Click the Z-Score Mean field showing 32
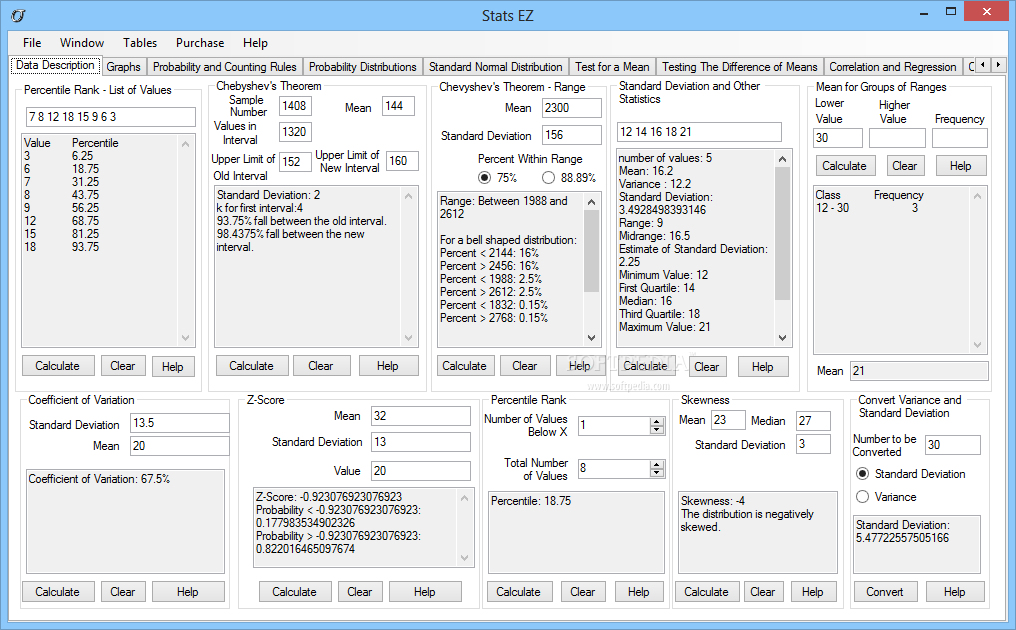The width and height of the screenshot is (1016, 630). click(x=421, y=416)
